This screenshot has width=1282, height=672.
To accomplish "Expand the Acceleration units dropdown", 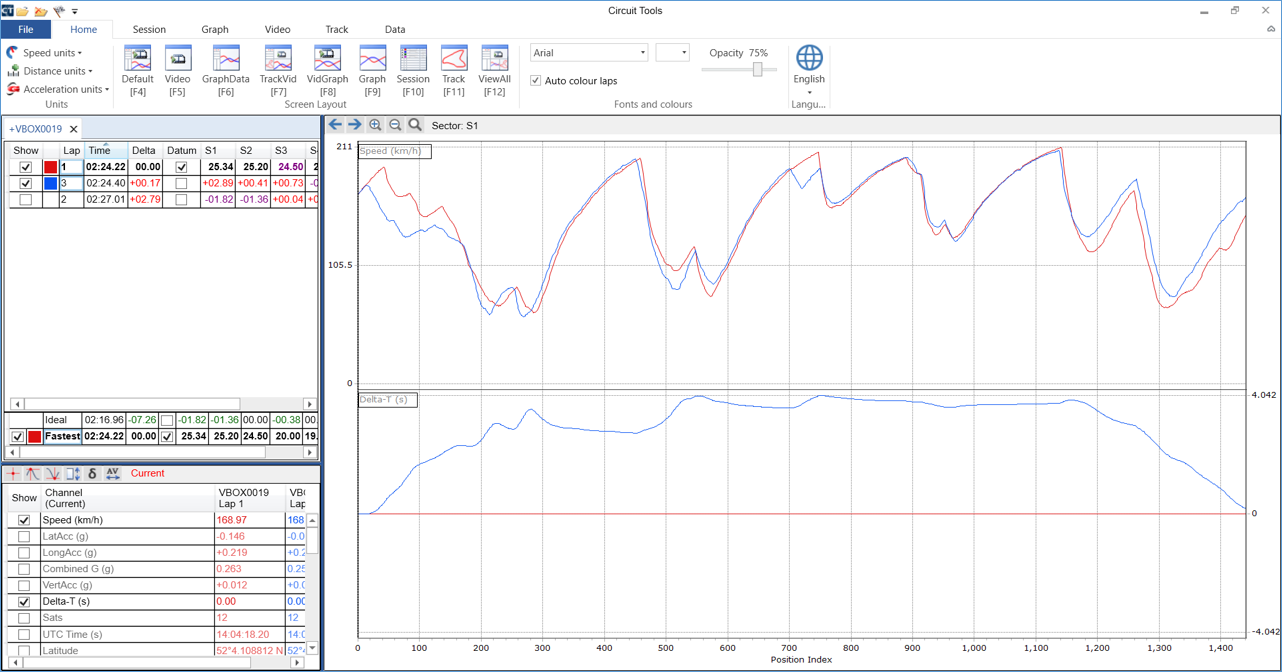I will click(x=57, y=89).
